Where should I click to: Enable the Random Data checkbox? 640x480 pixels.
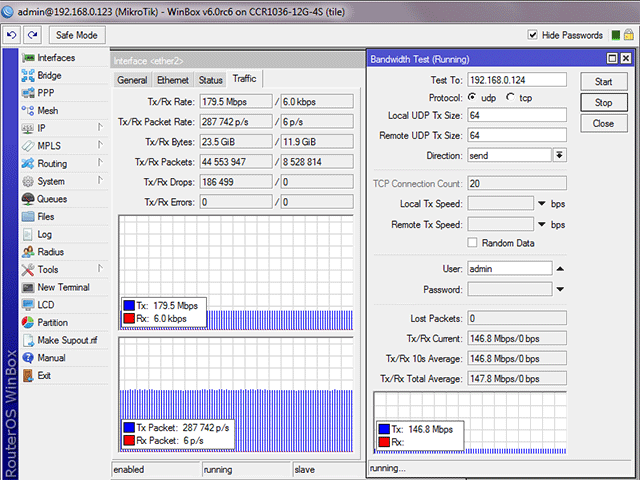472,243
